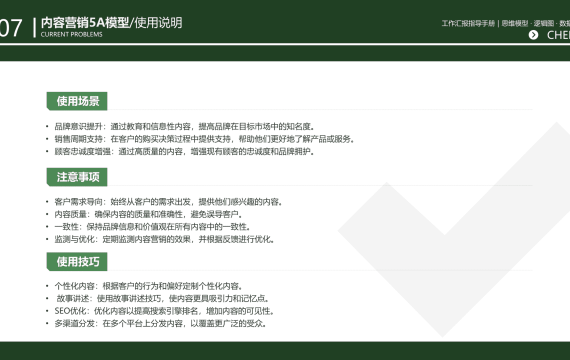Select the 注意事项 section label
This screenshot has height=360, width=570.
click(x=77, y=177)
